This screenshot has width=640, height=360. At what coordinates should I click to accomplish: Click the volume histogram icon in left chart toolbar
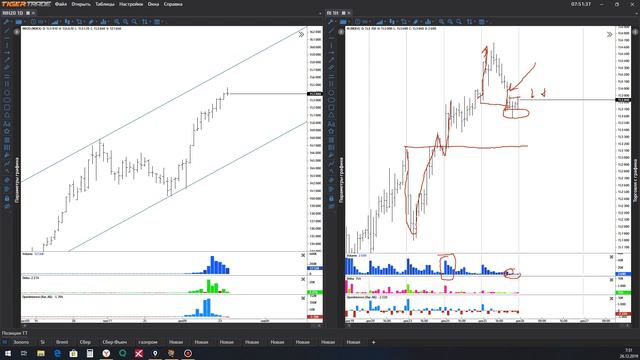coord(55,22)
